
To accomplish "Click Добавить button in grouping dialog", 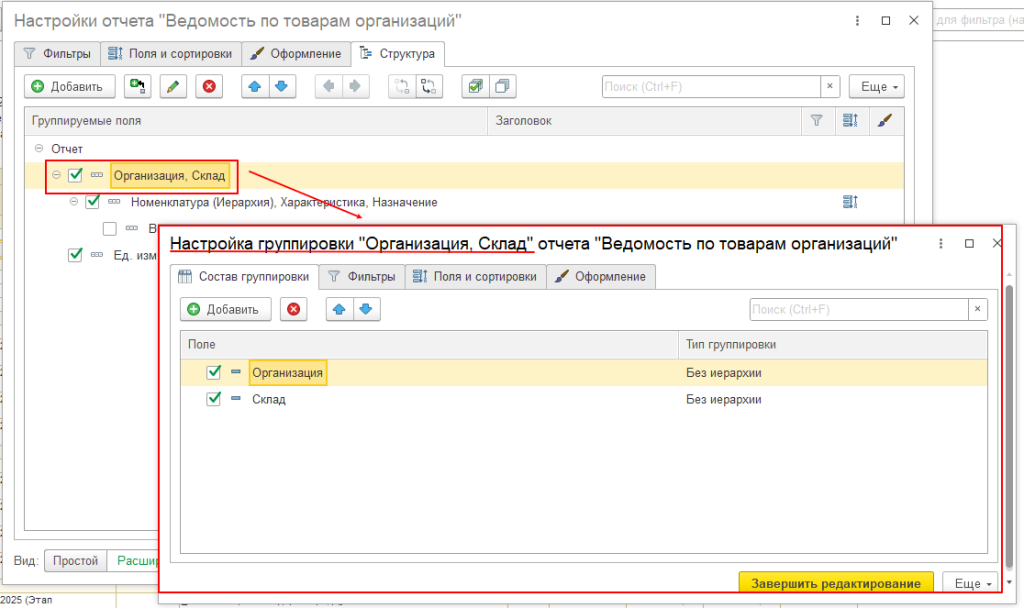I will point(223,310).
